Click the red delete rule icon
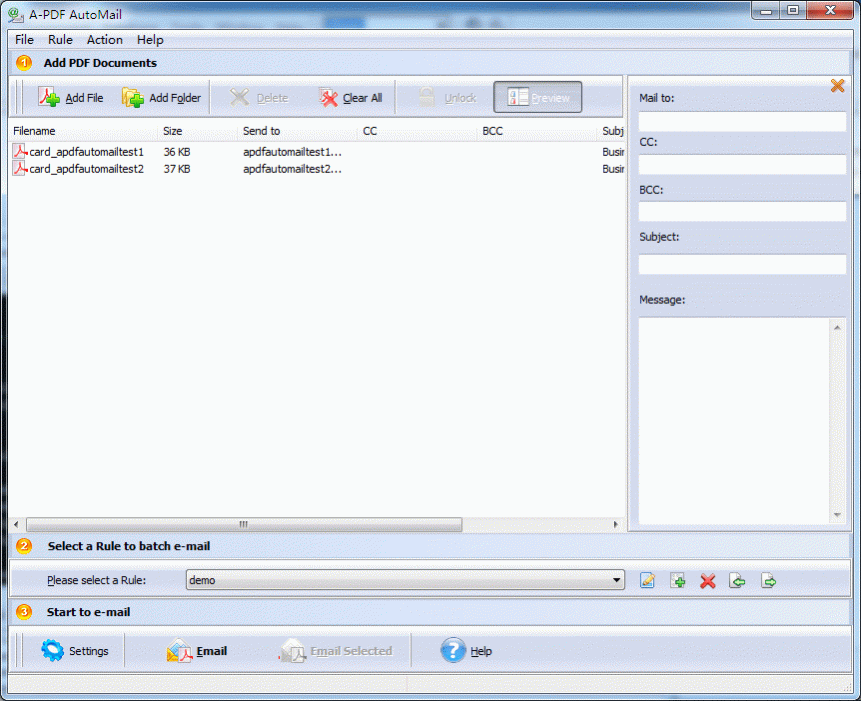861x701 pixels. click(x=708, y=581)
